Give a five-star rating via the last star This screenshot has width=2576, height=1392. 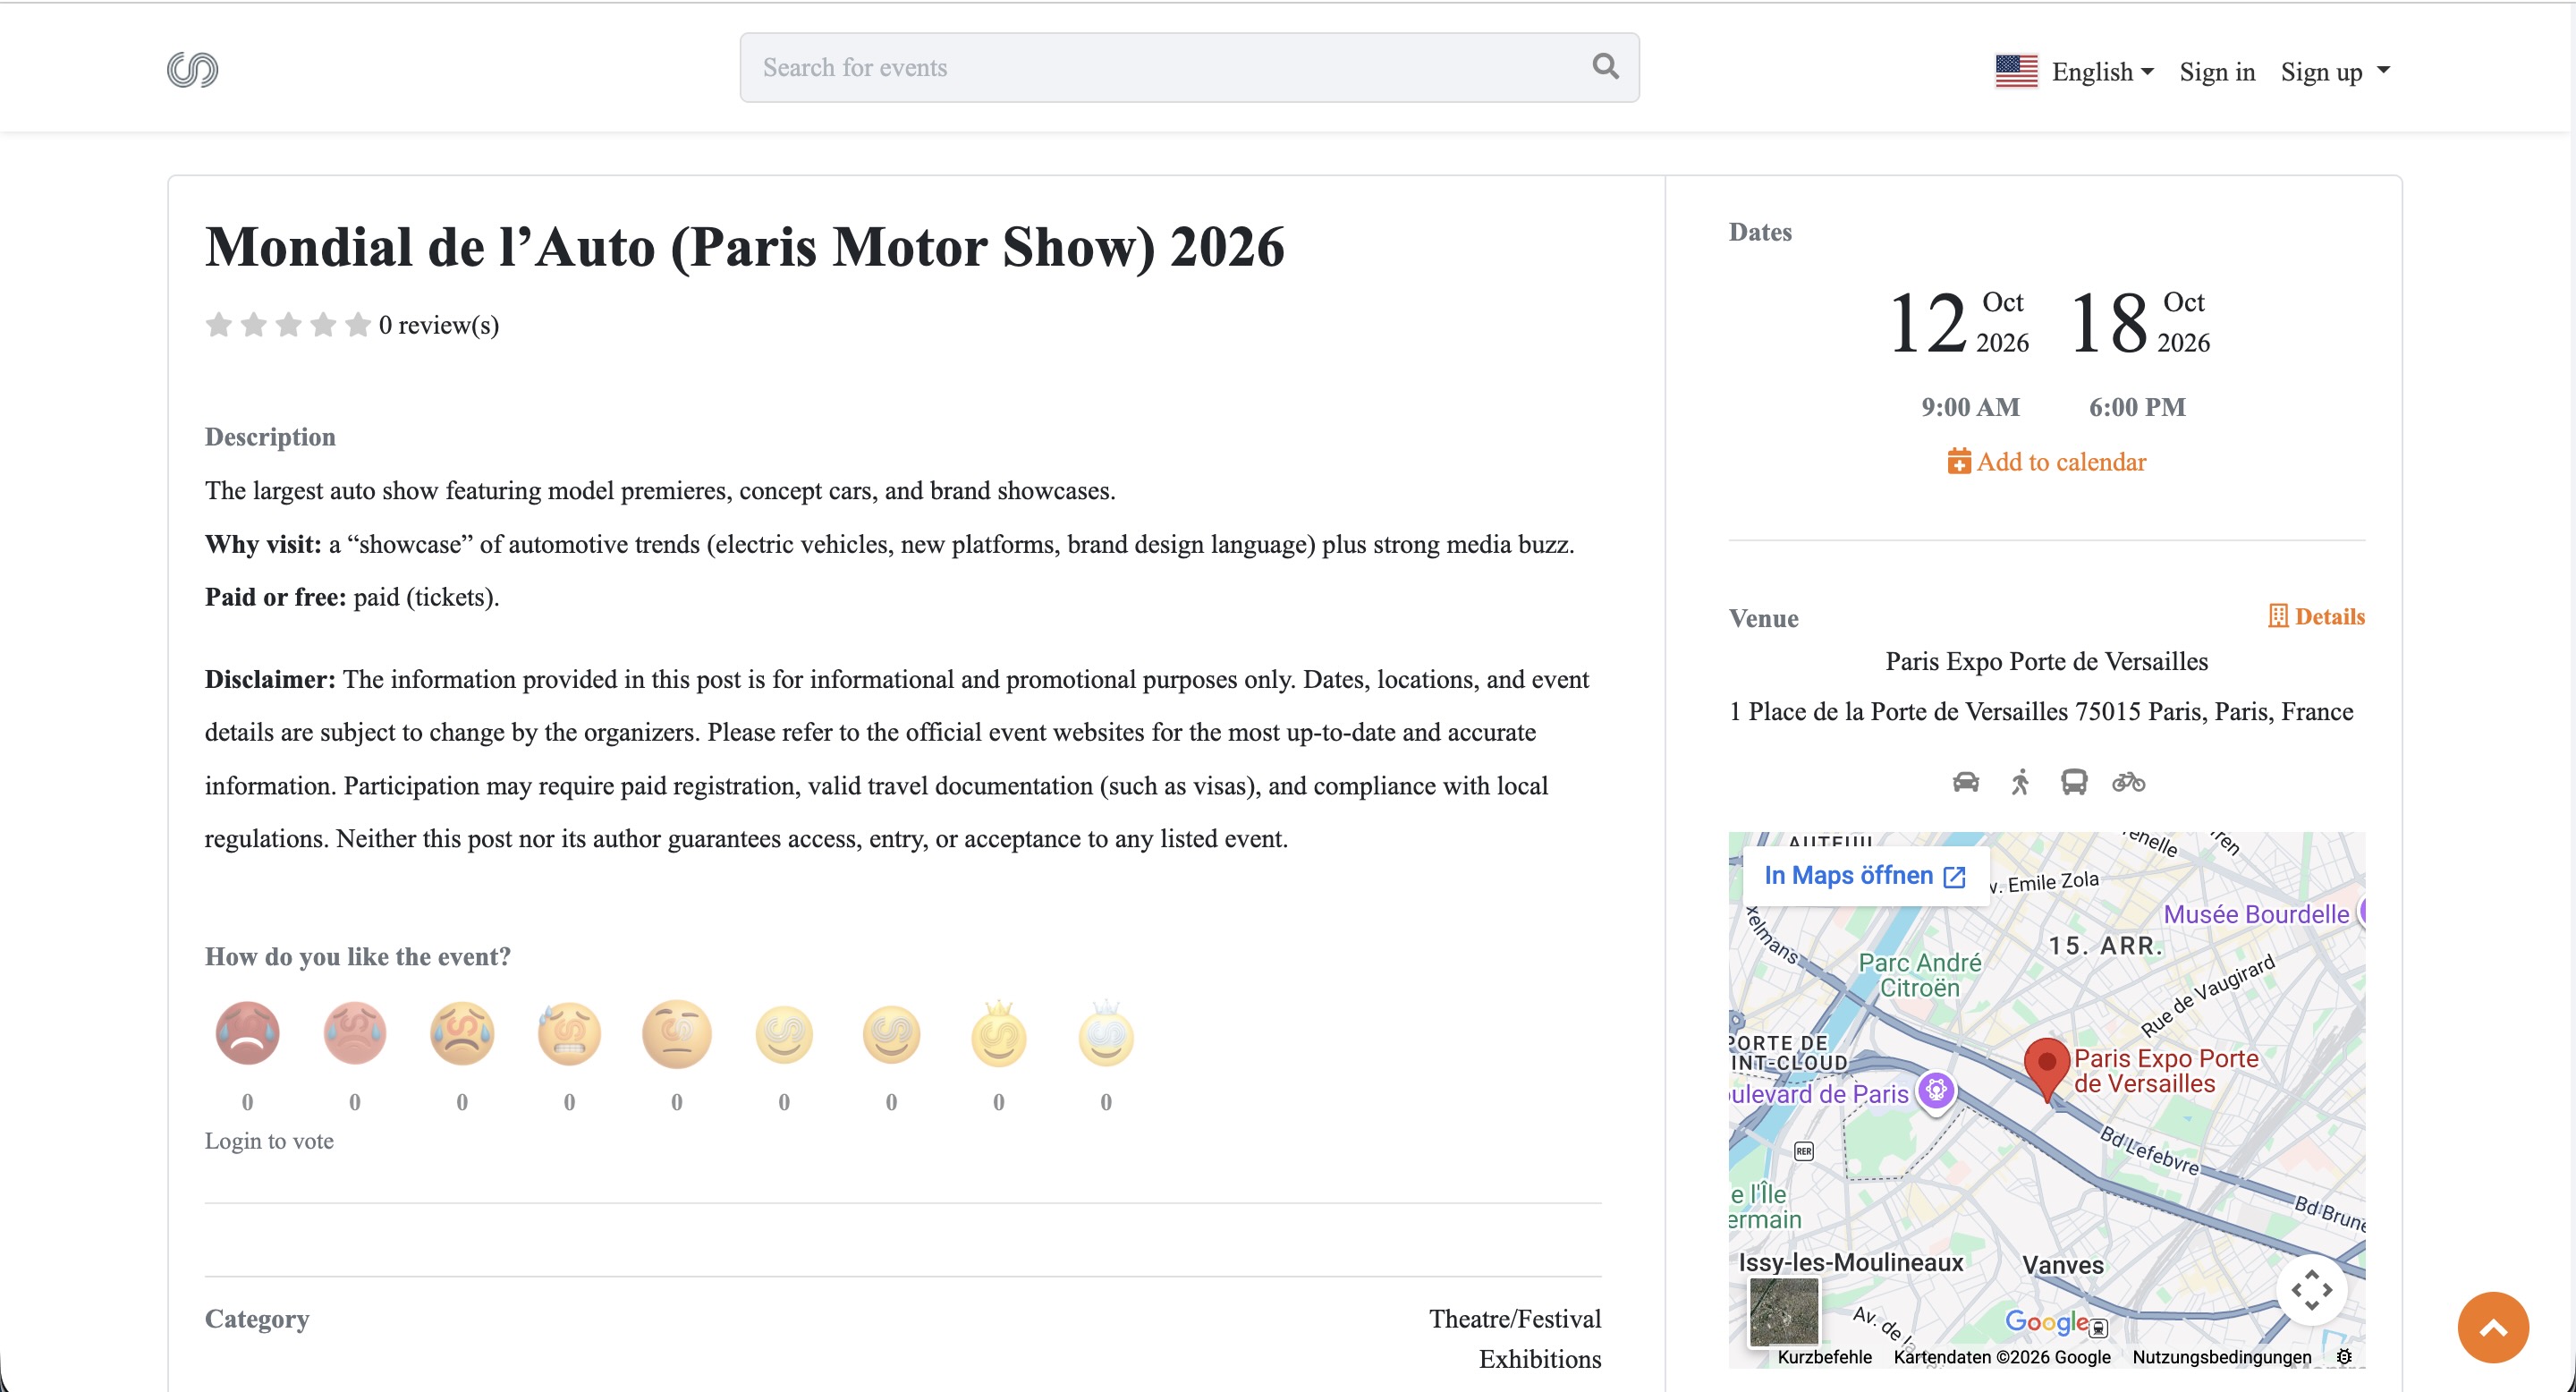pos(357,324)
